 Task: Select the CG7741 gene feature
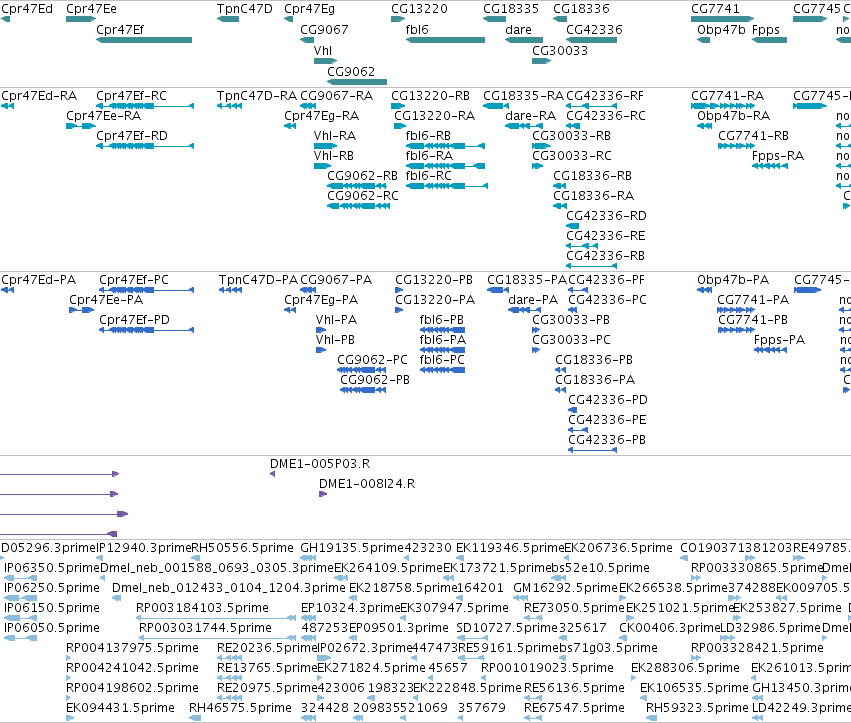click(x=722, y=19)
